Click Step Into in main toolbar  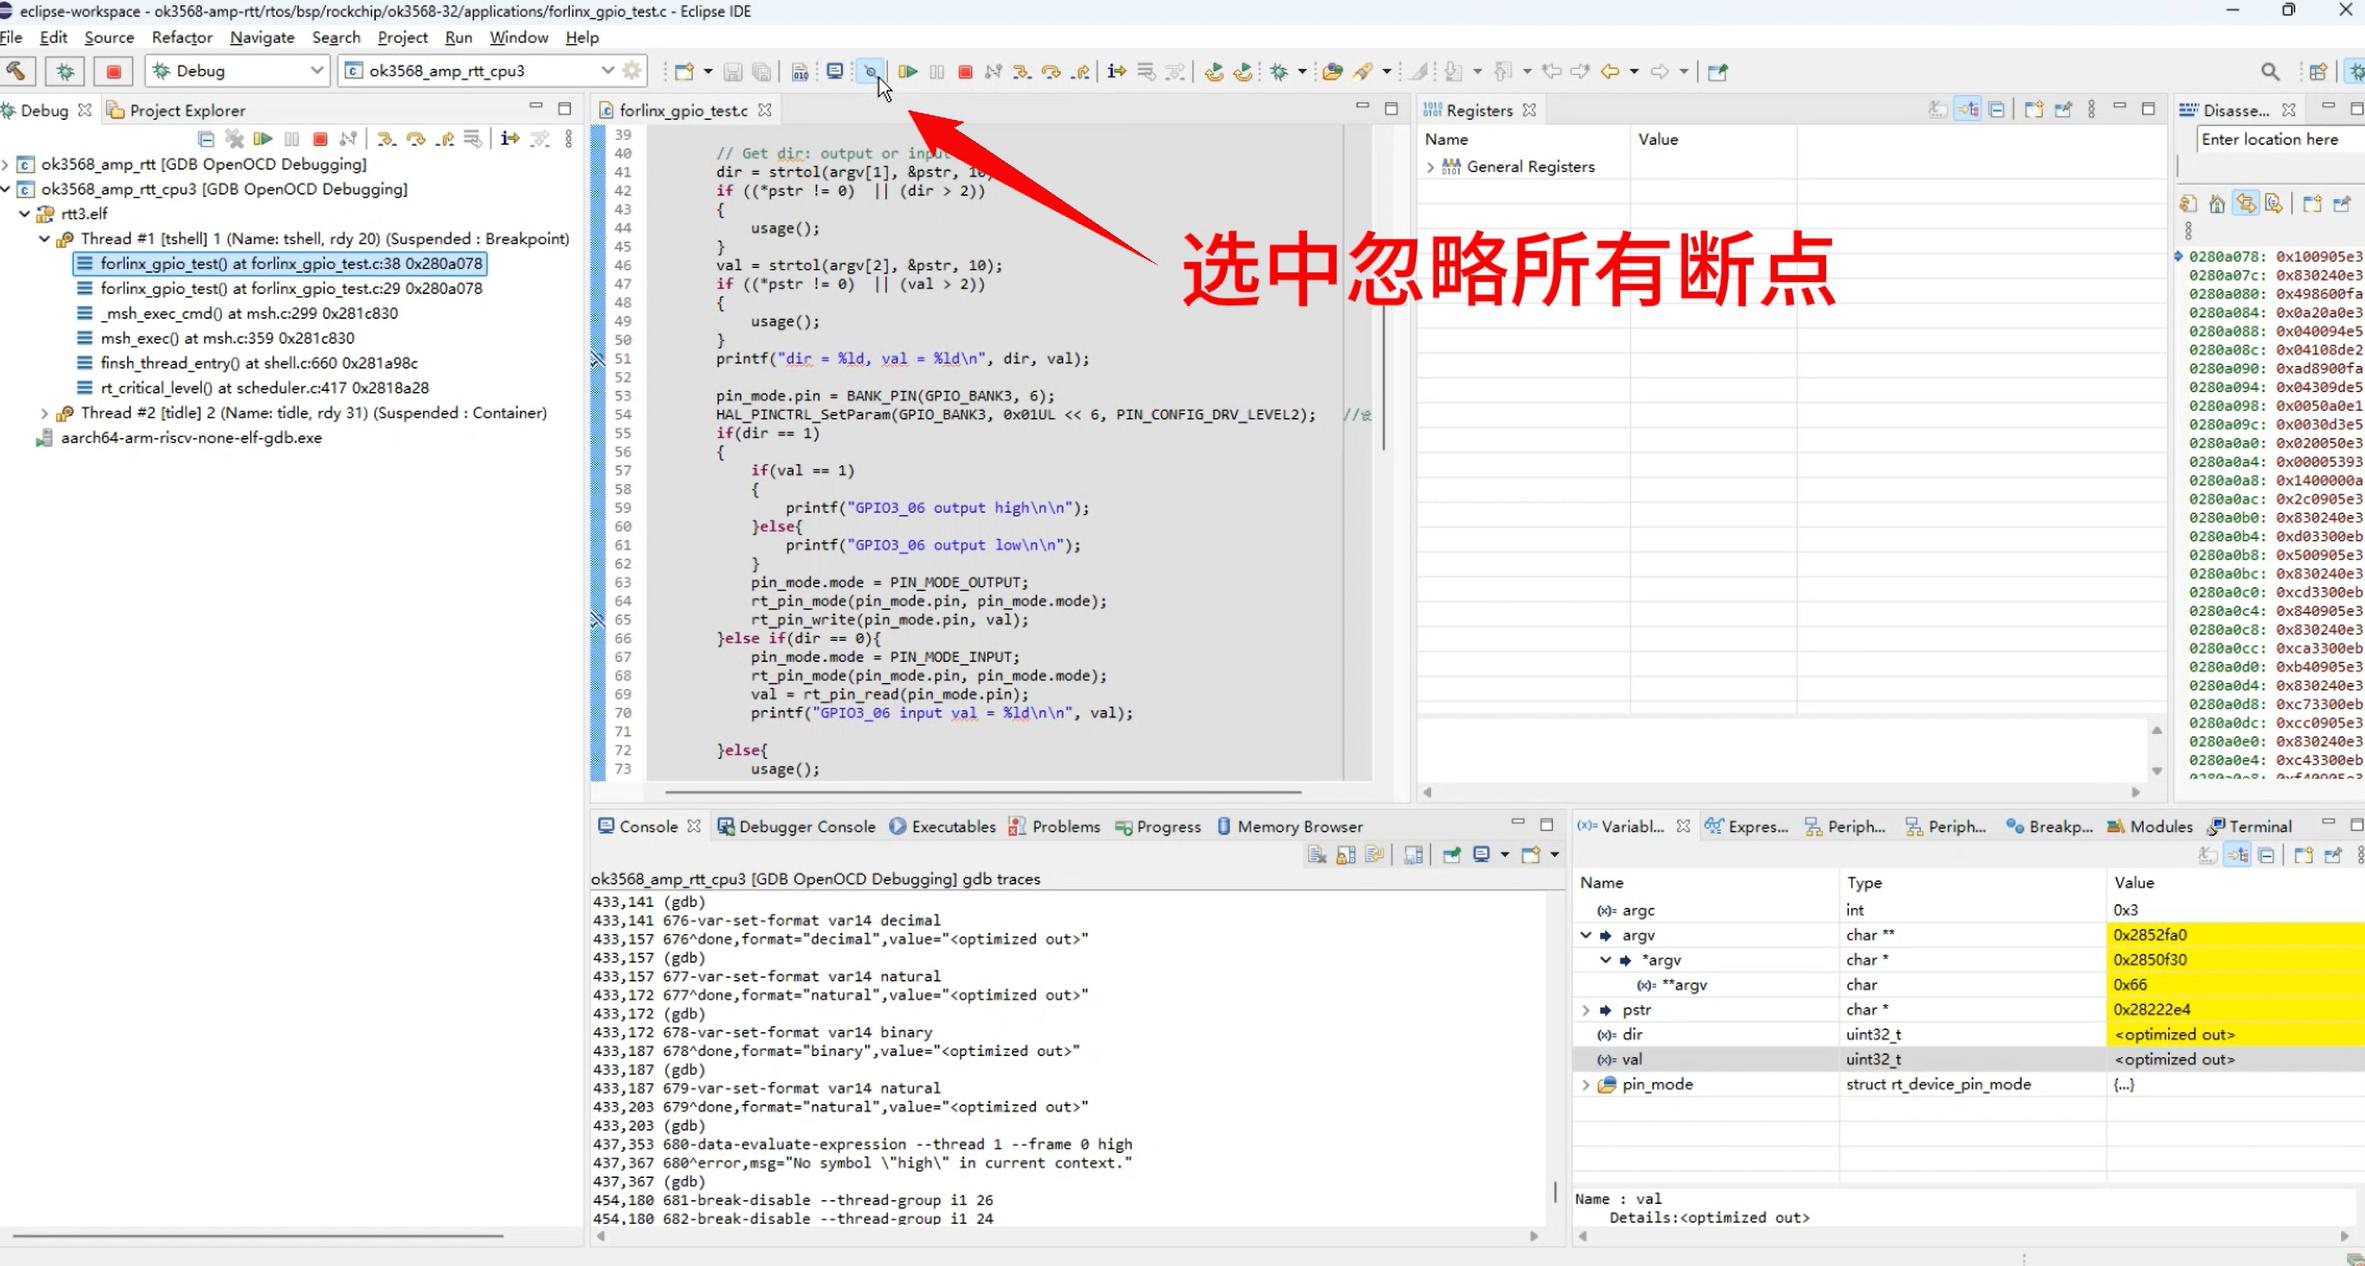point(1021,72)
